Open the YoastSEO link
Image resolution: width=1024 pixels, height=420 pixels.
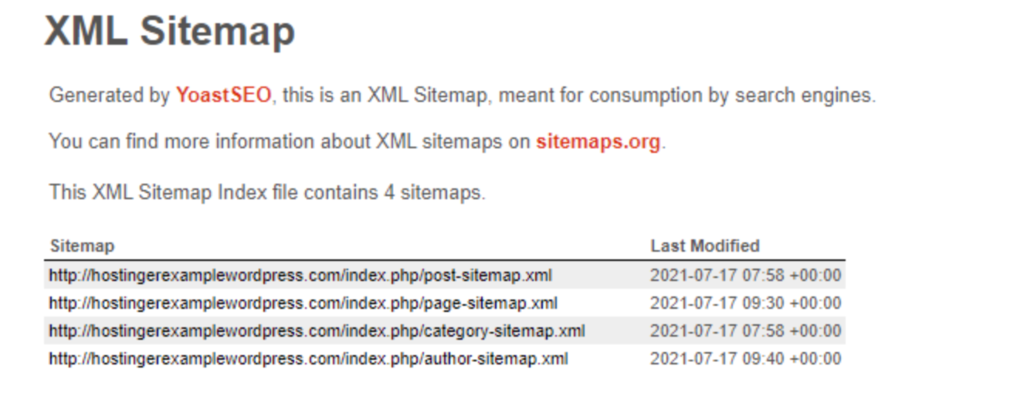point(225,96)
